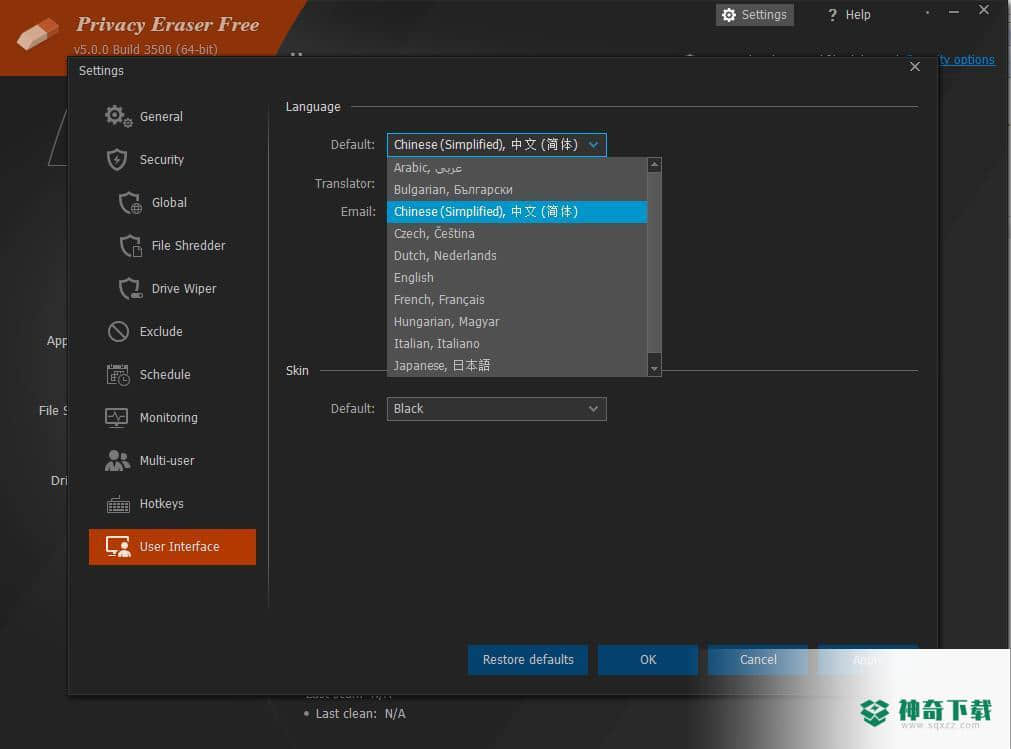Click the General gears icon
Screen dimensions: 1011x749
tap(118, 116)
